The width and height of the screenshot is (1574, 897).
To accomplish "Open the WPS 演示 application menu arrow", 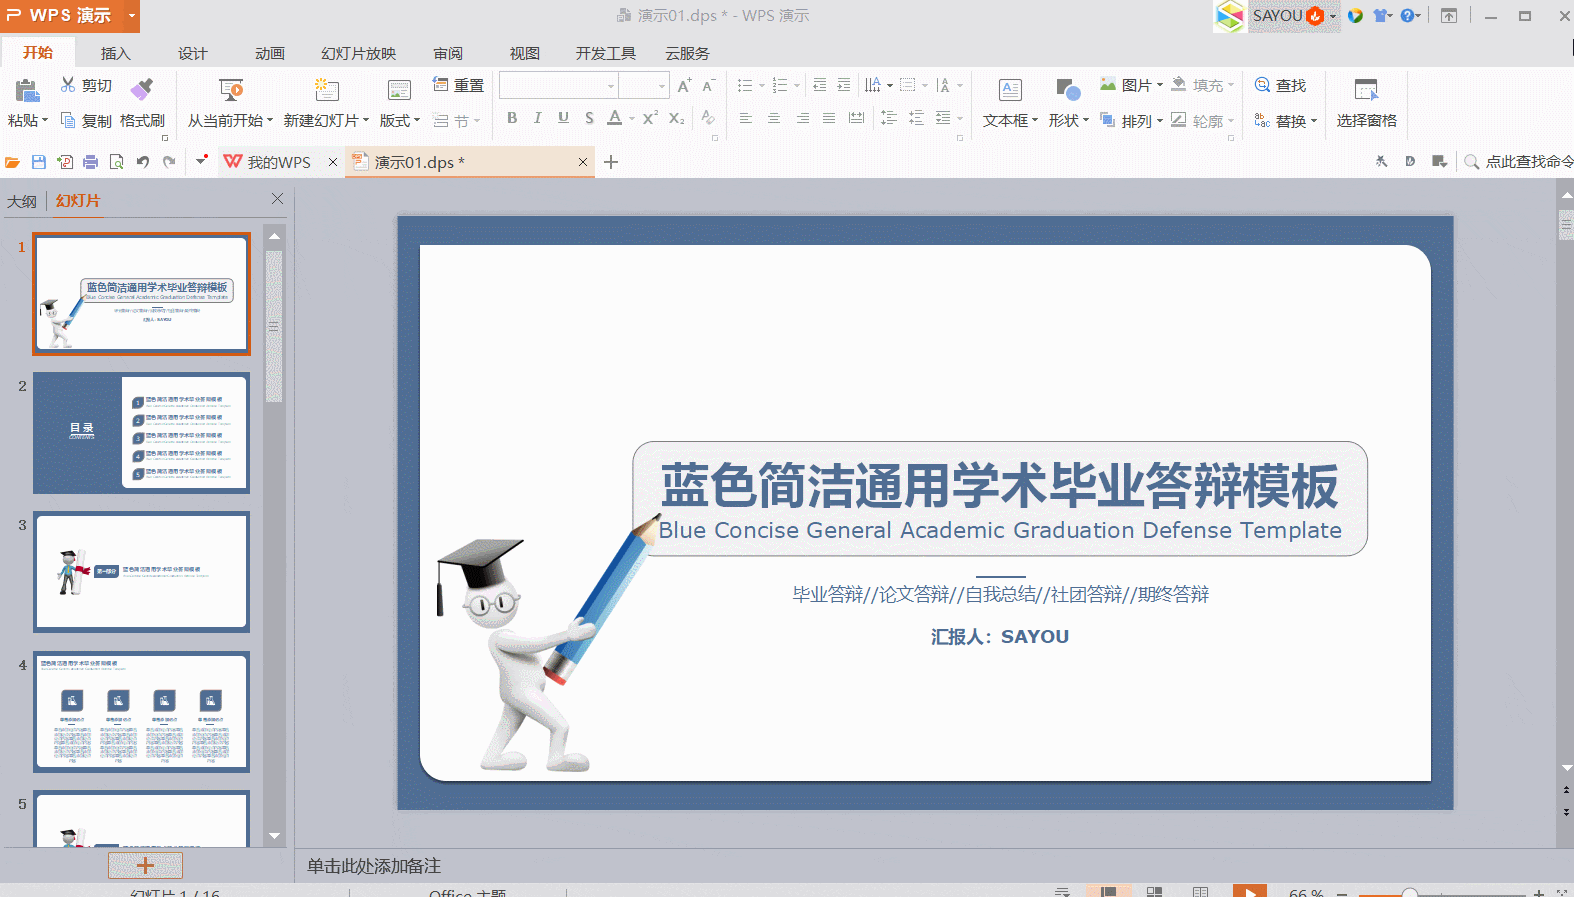I will point(131,15).
